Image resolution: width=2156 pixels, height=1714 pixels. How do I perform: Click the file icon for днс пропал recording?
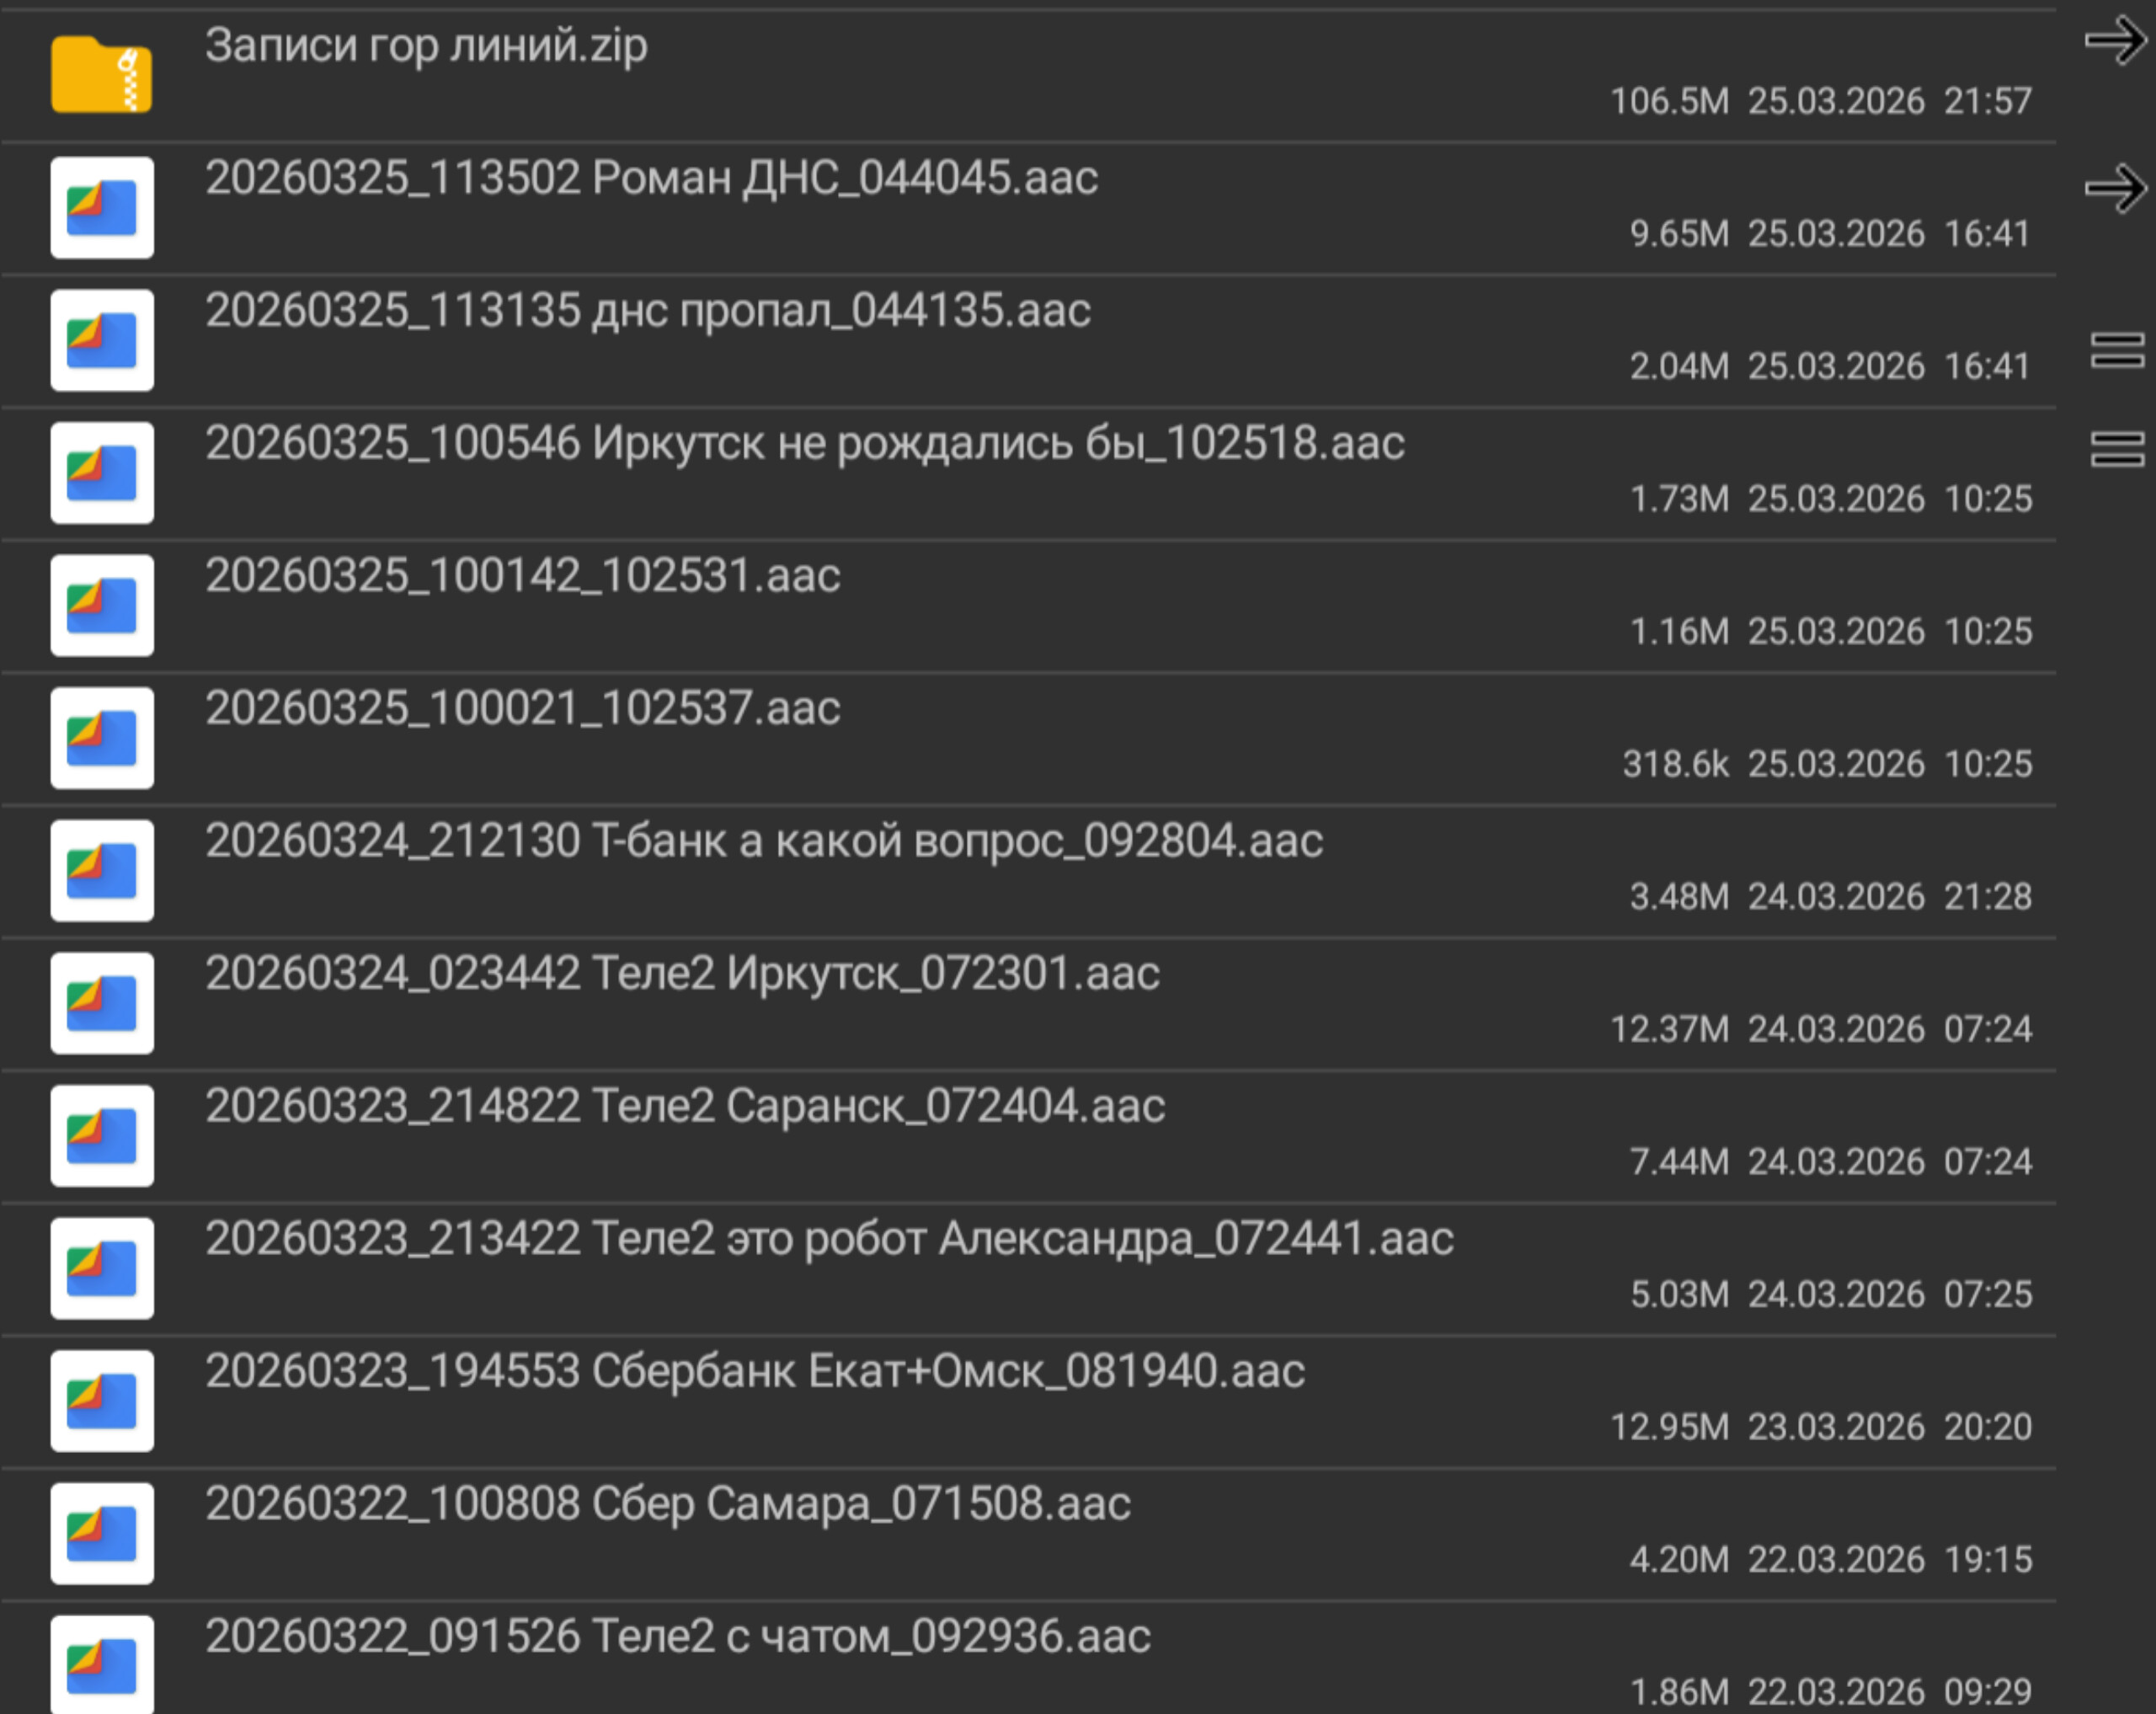[x=102, y=340]
